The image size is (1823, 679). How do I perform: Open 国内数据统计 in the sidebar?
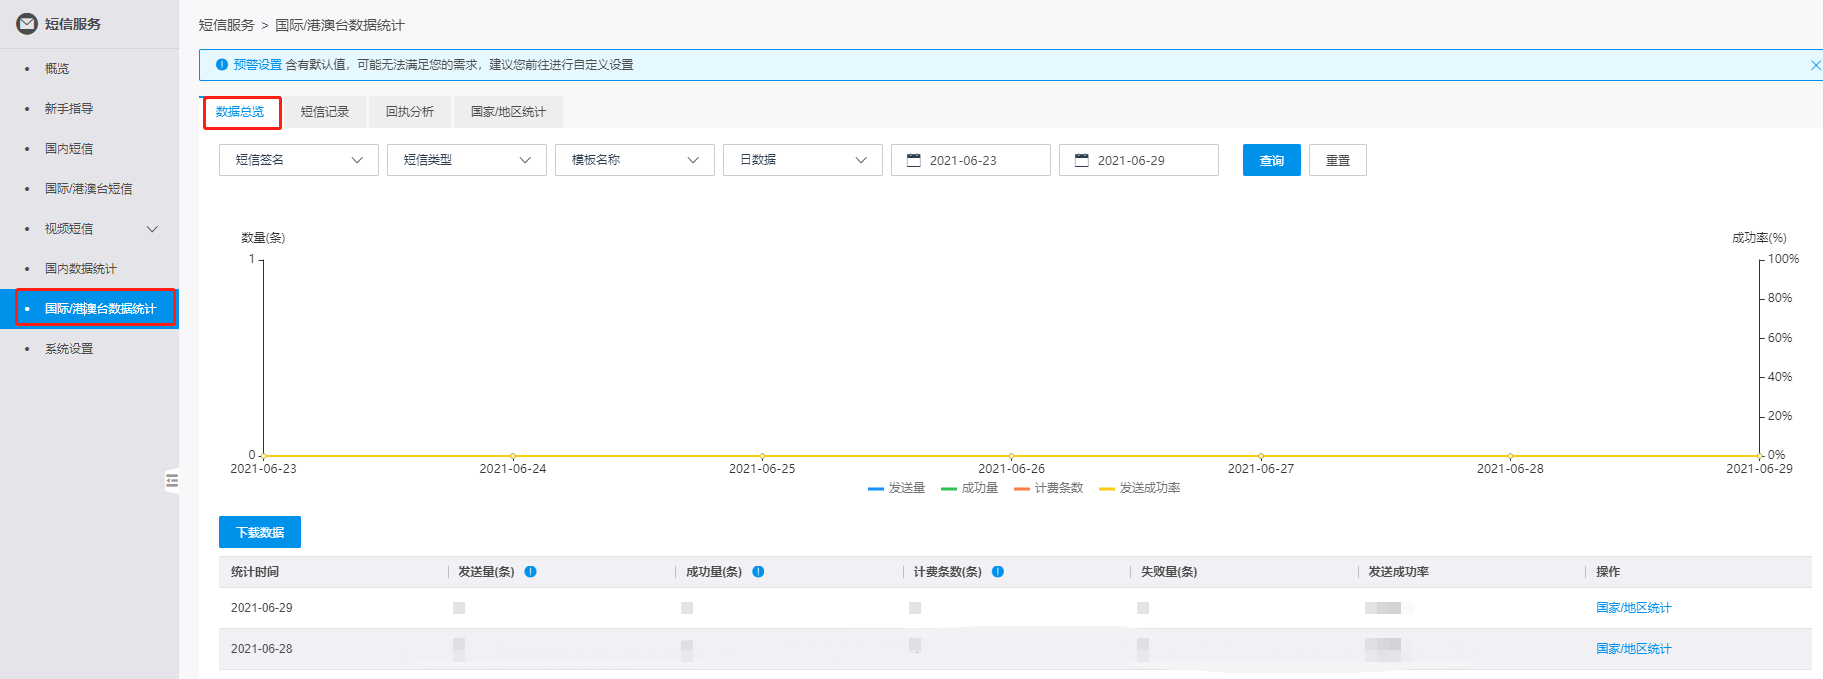(x=81, y=269)
